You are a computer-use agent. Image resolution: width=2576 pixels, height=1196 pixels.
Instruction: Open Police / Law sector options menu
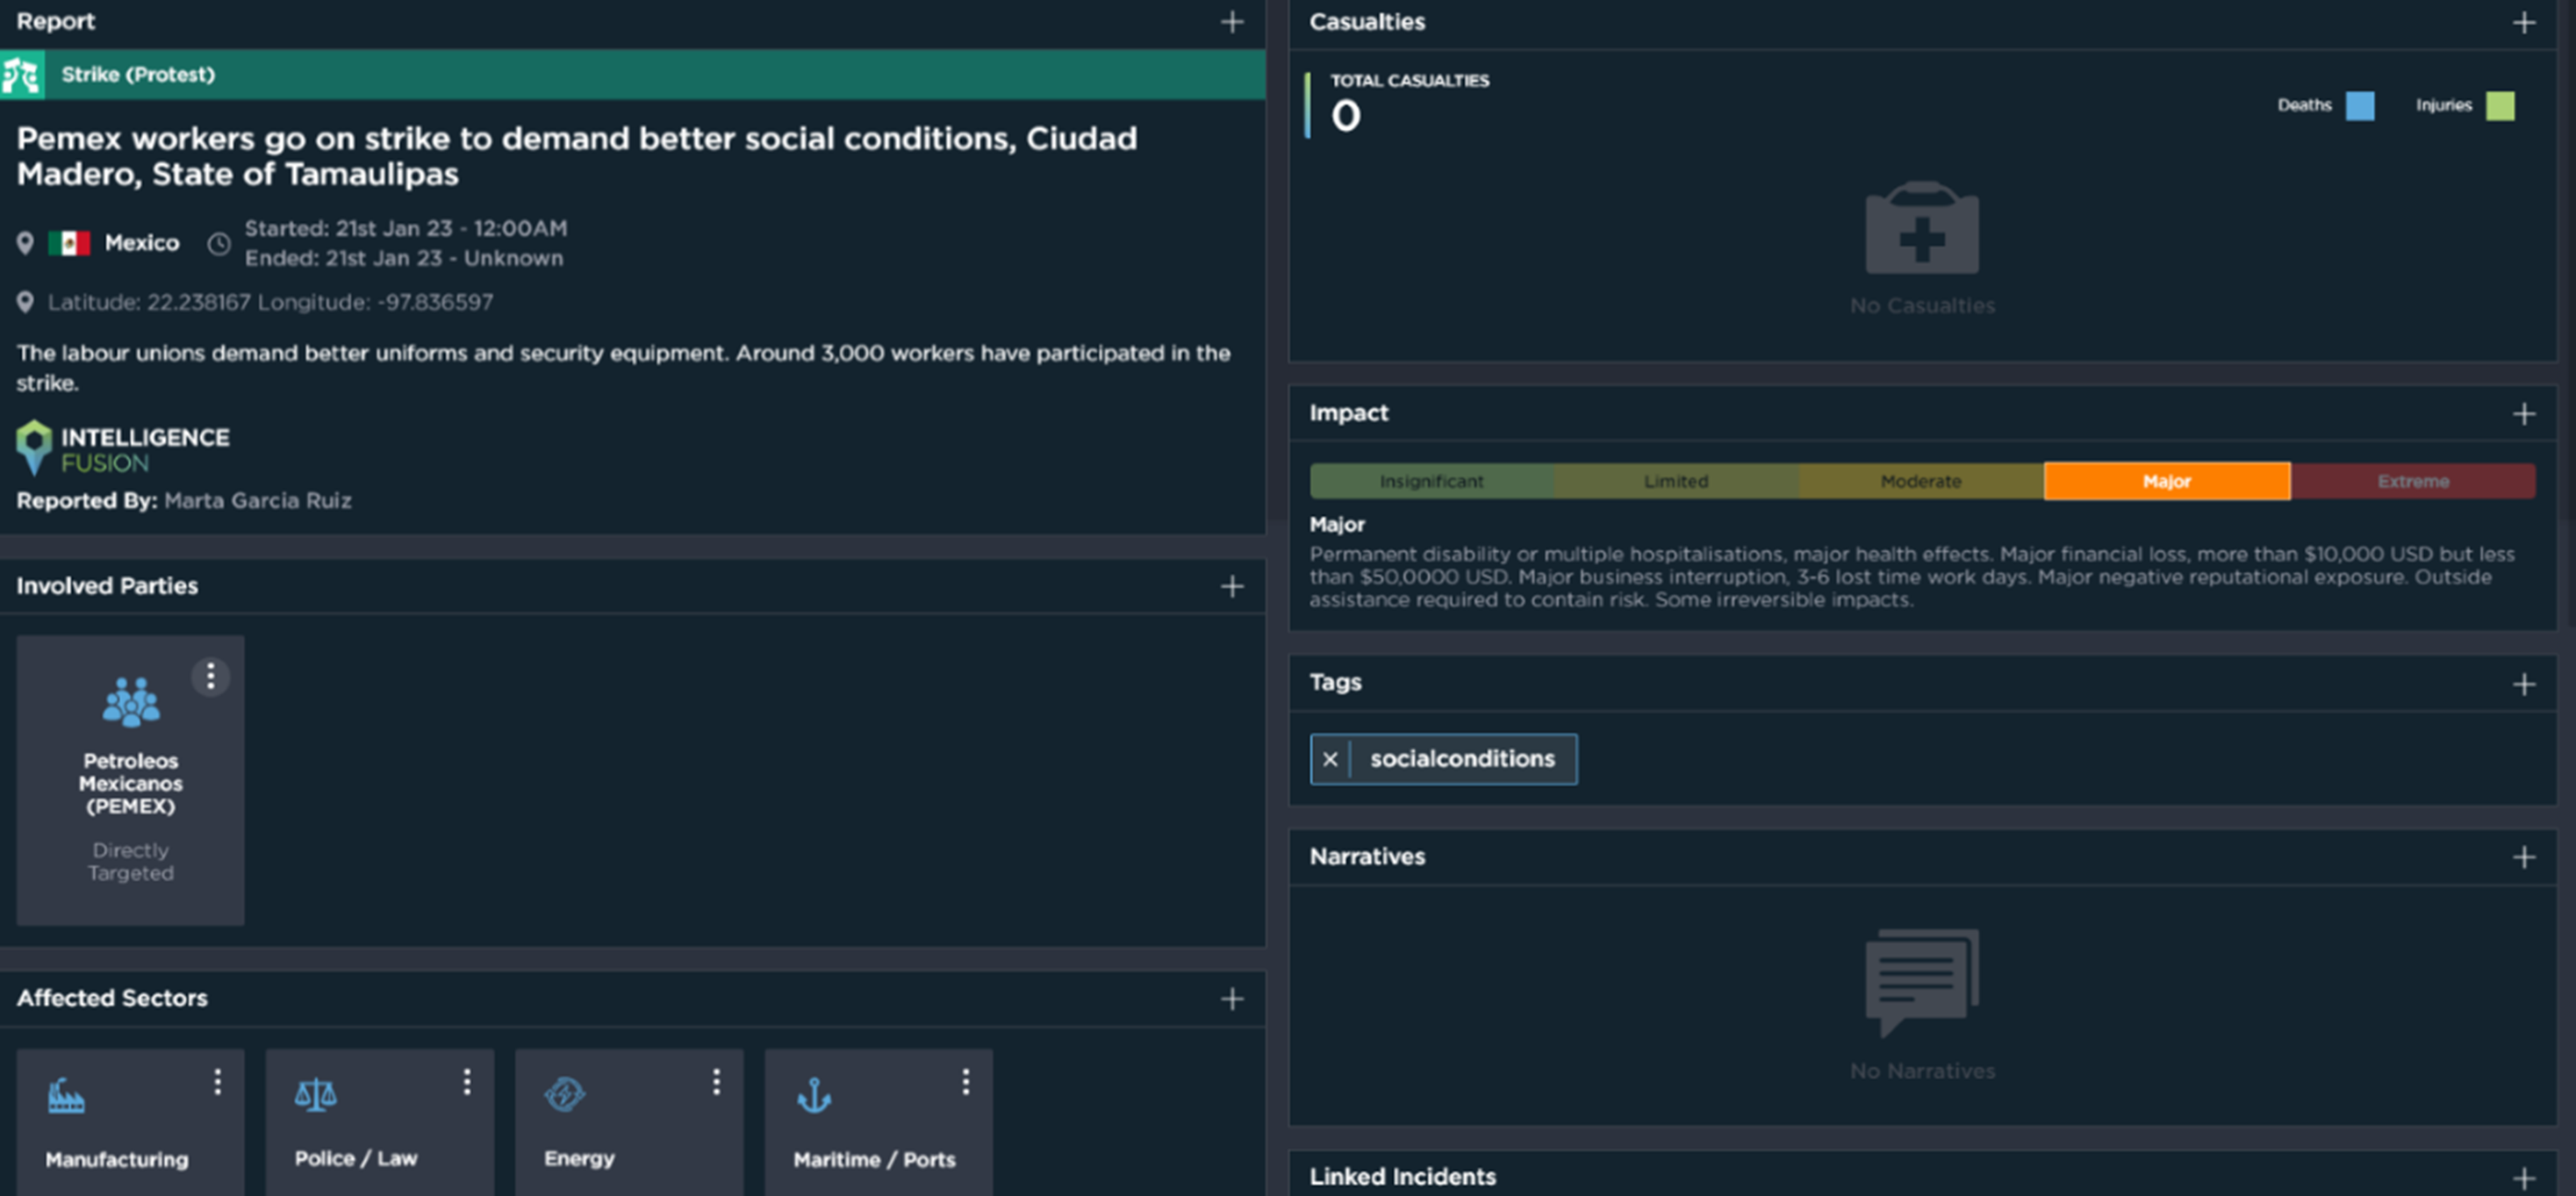(466, 1081)
